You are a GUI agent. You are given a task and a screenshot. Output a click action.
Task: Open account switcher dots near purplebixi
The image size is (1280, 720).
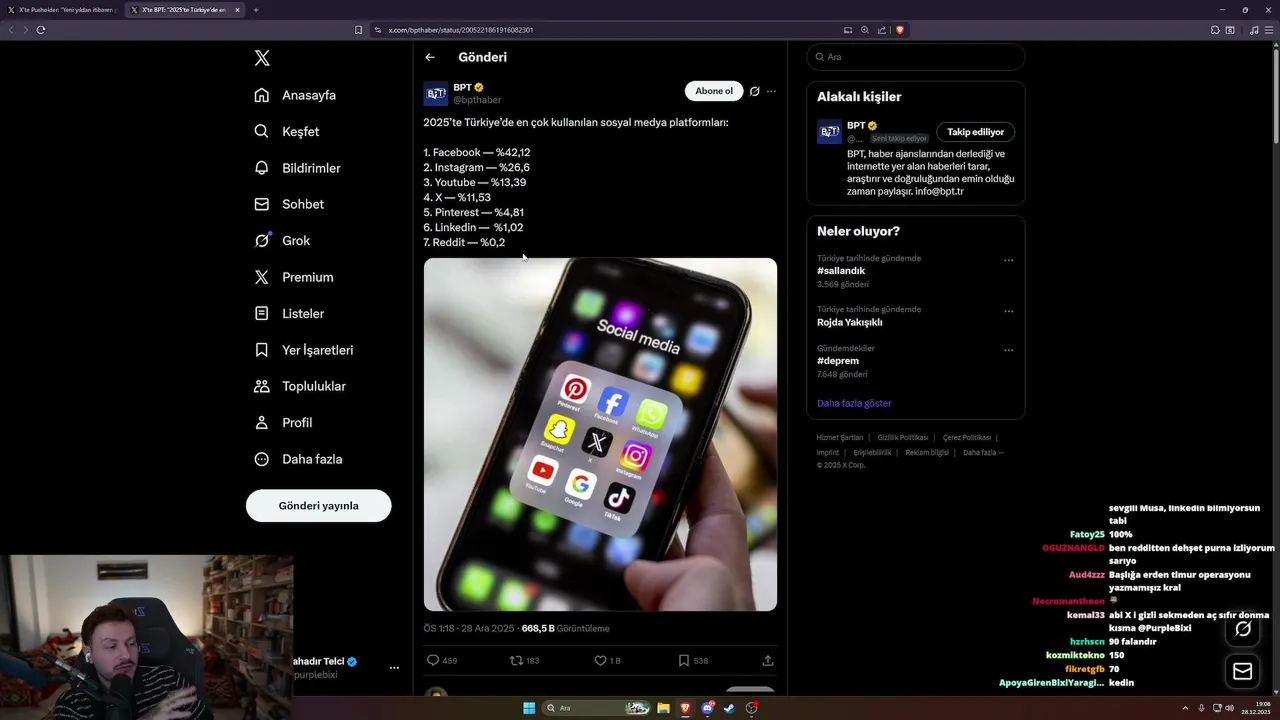point(394,667)
